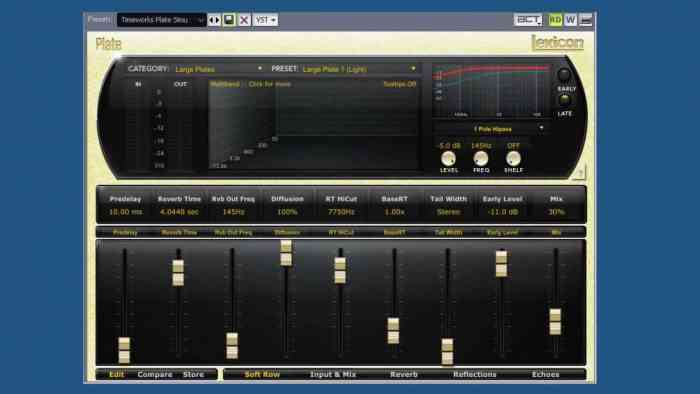The width and height of the screenshot is (700, 394).
Task: Click the Compare button
Action: [x=155, y=374]
